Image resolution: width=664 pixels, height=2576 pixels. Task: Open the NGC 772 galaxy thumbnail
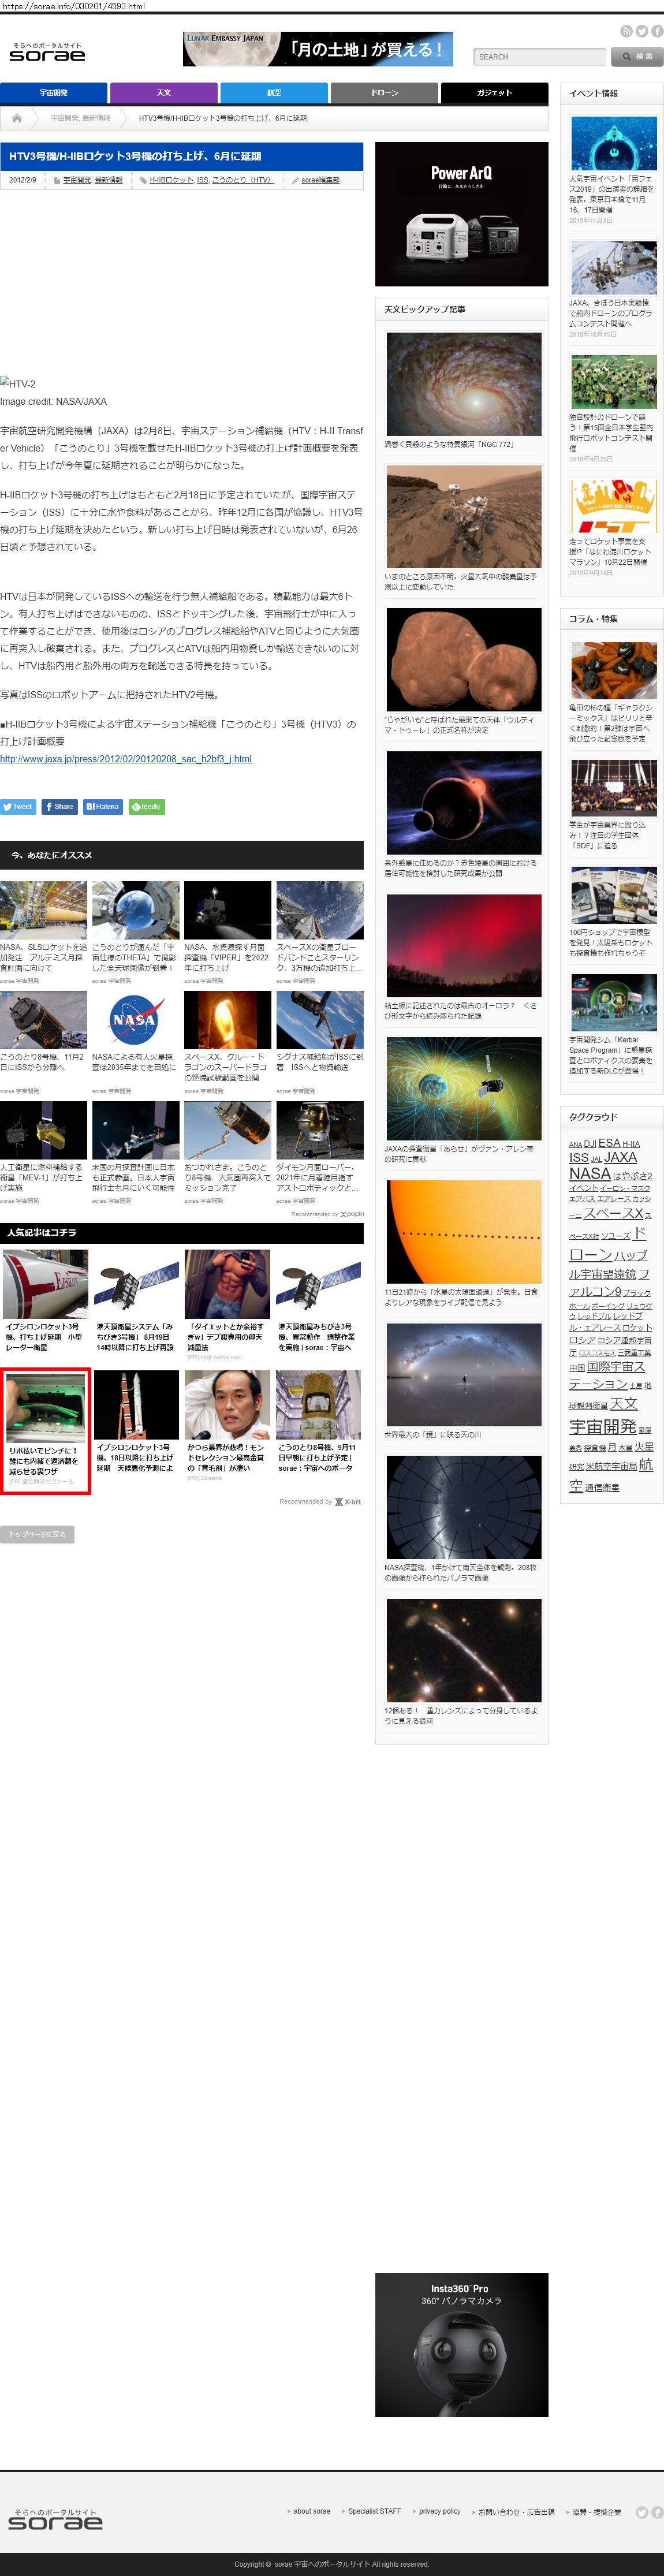click(463, 384)
